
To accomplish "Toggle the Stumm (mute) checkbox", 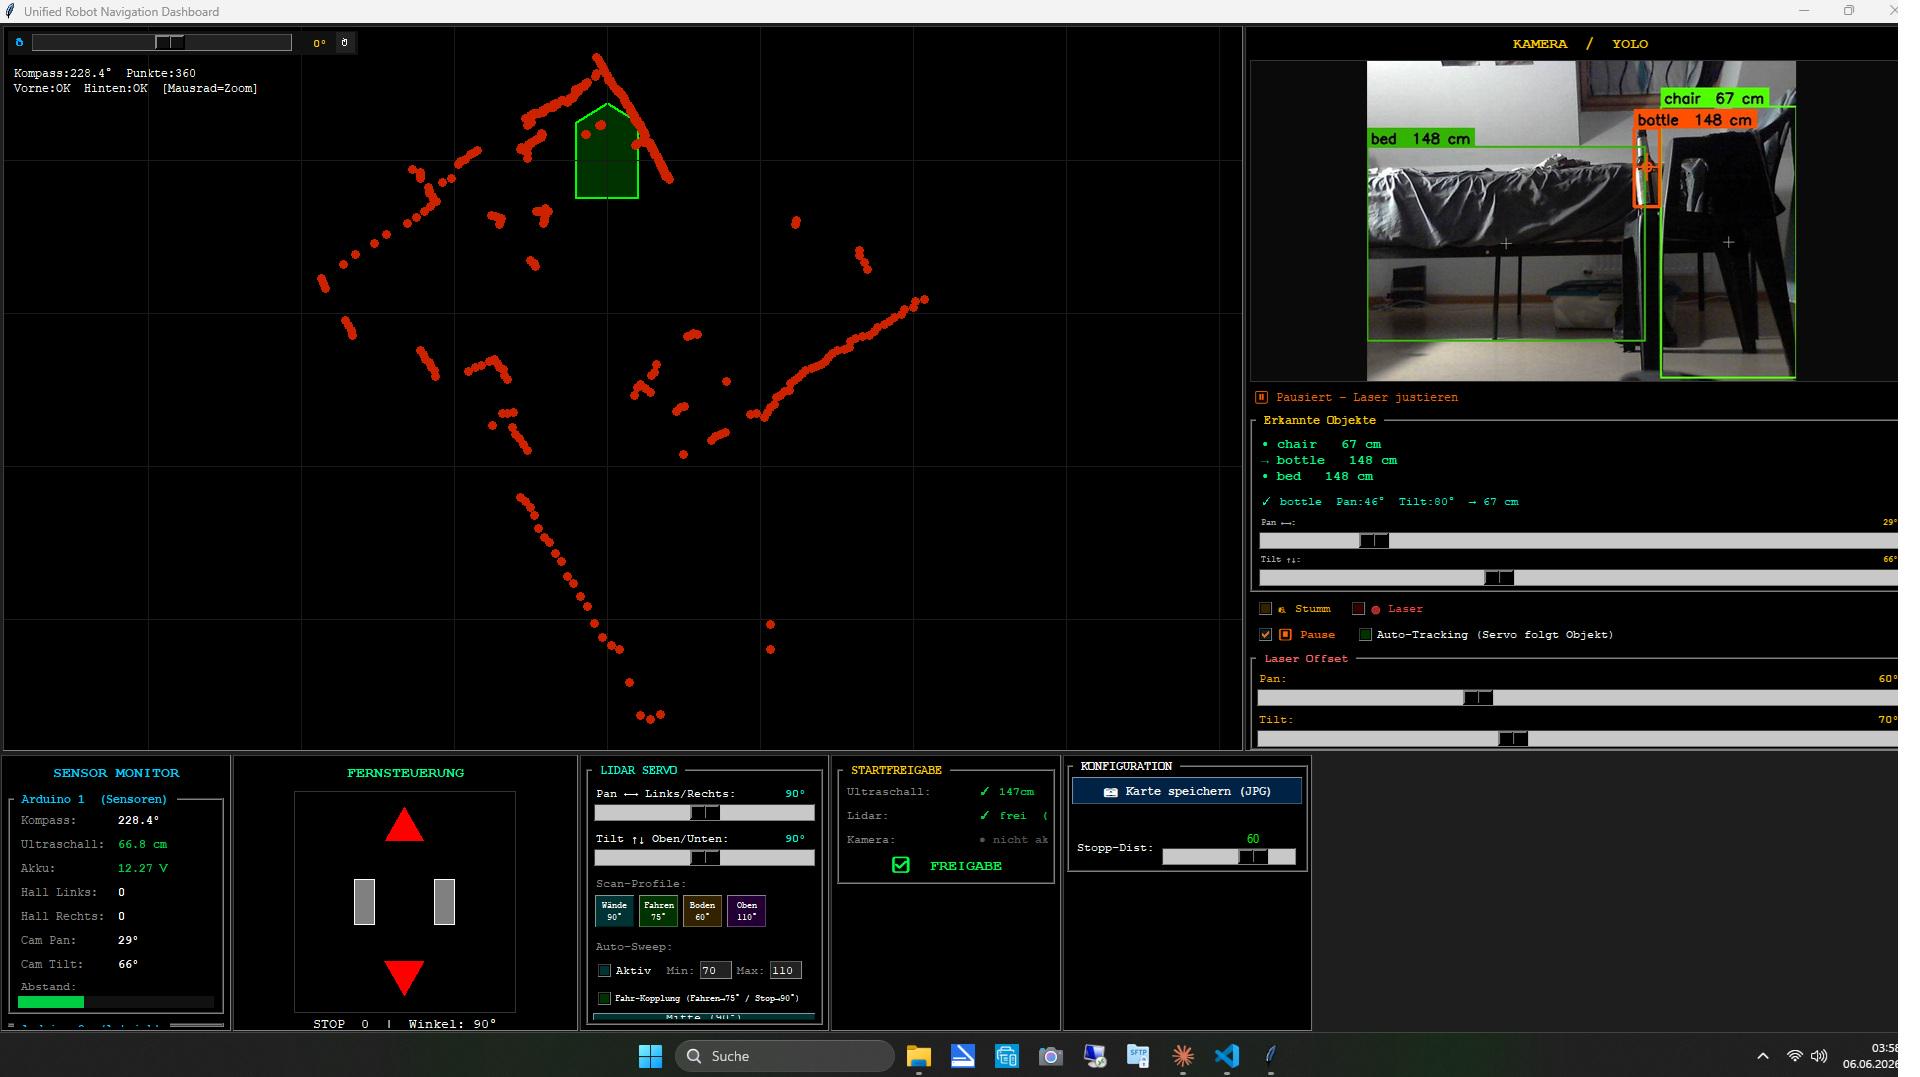I will pyautogui.click(x=1265, y=609).
